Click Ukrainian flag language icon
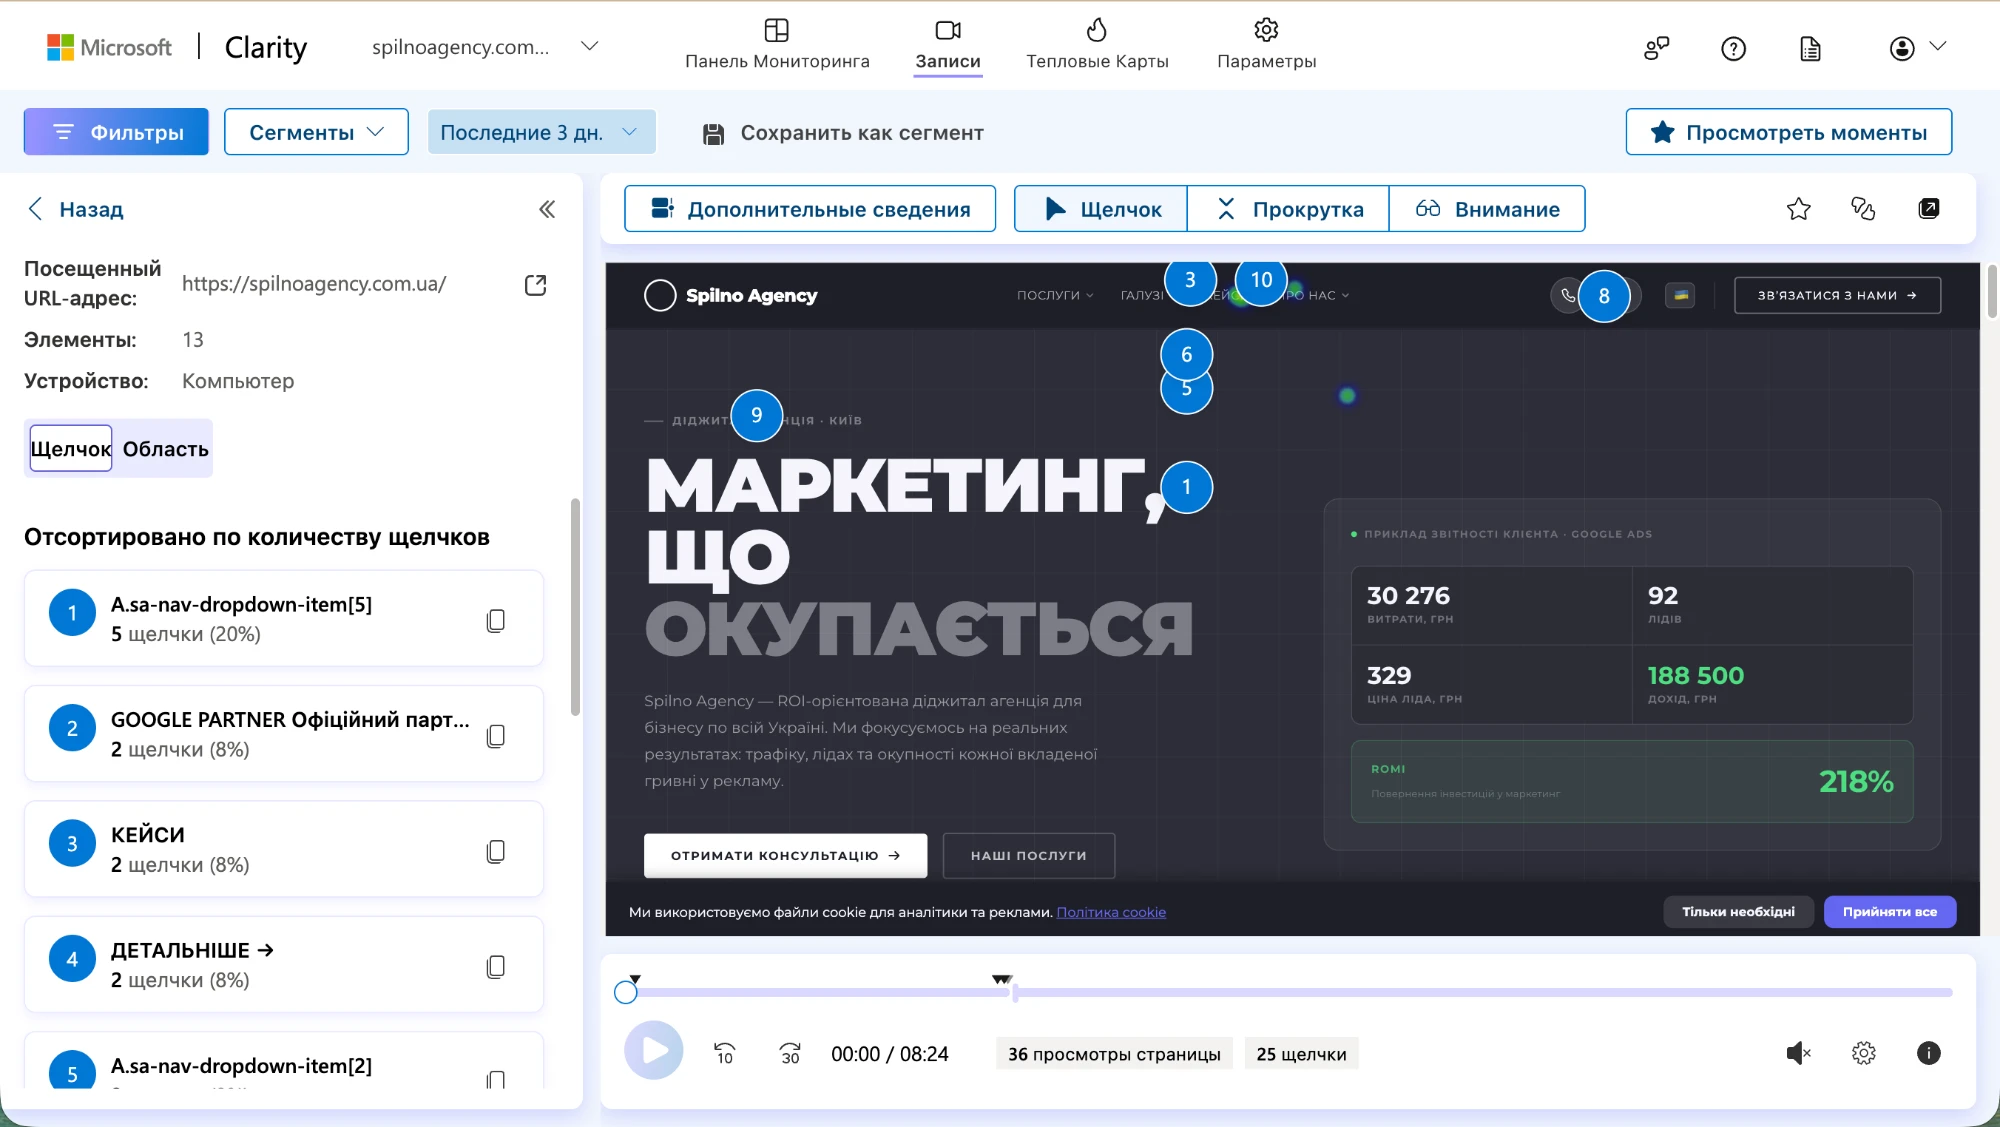The width and height of the screenshot is (2000, 1127). pyautogui.click(x=1680, y=295)
